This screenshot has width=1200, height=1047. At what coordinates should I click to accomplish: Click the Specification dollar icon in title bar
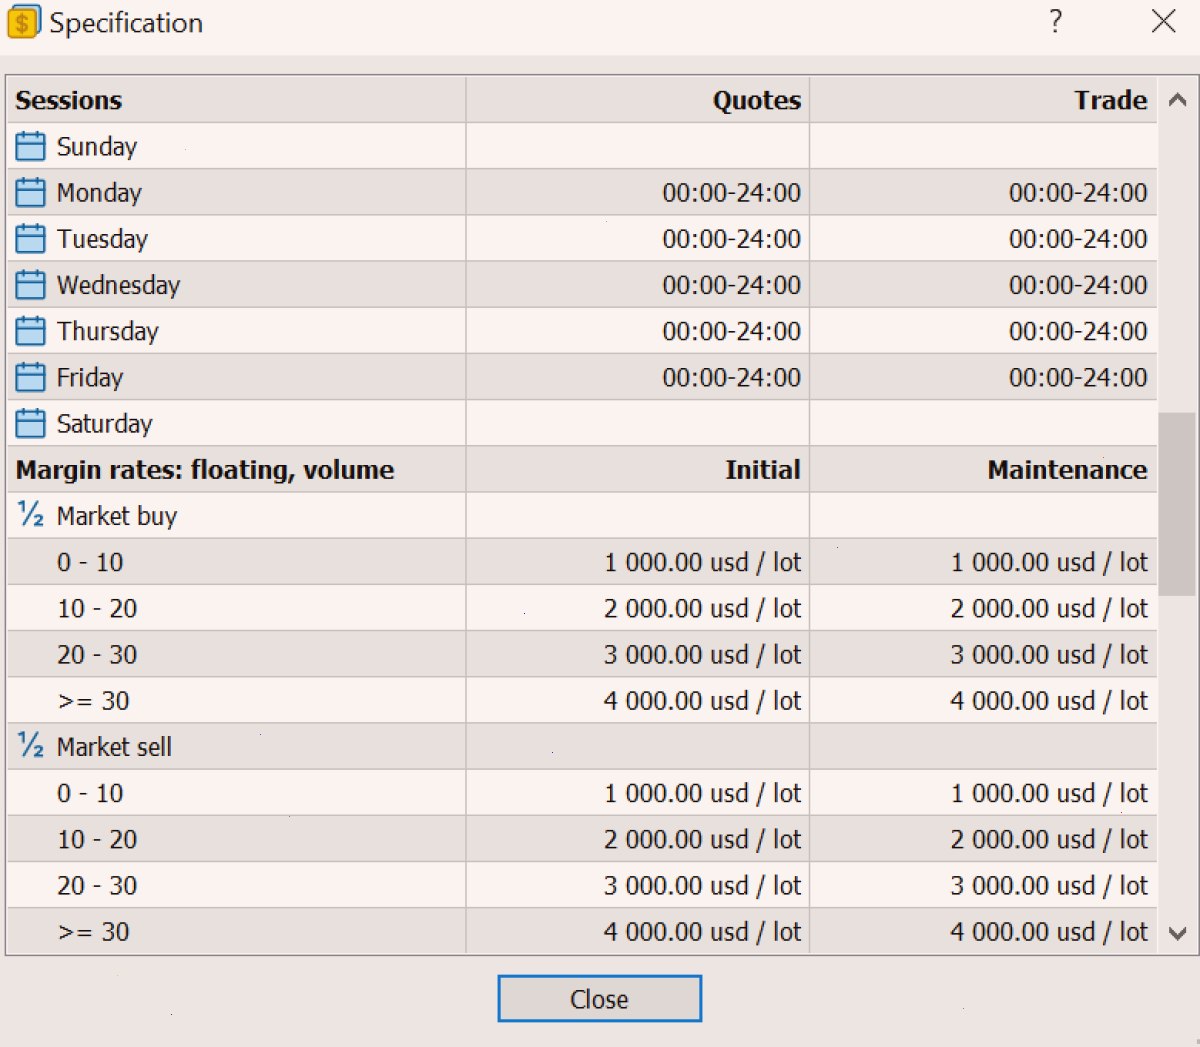coord(23,22)
